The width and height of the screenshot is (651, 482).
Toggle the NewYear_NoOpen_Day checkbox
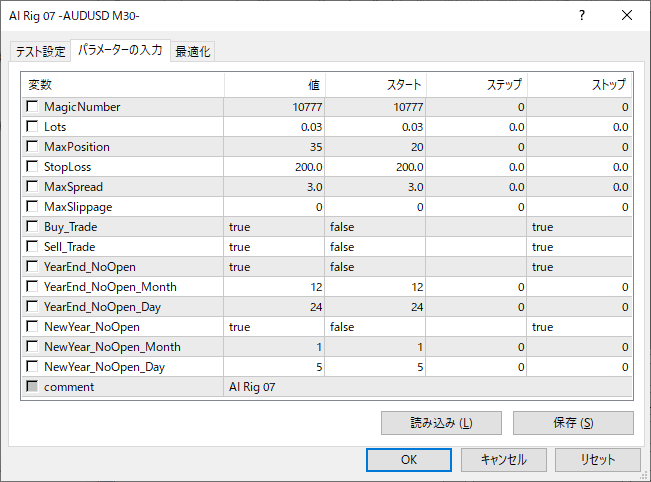pyautogui.click(x=32, y=366)
